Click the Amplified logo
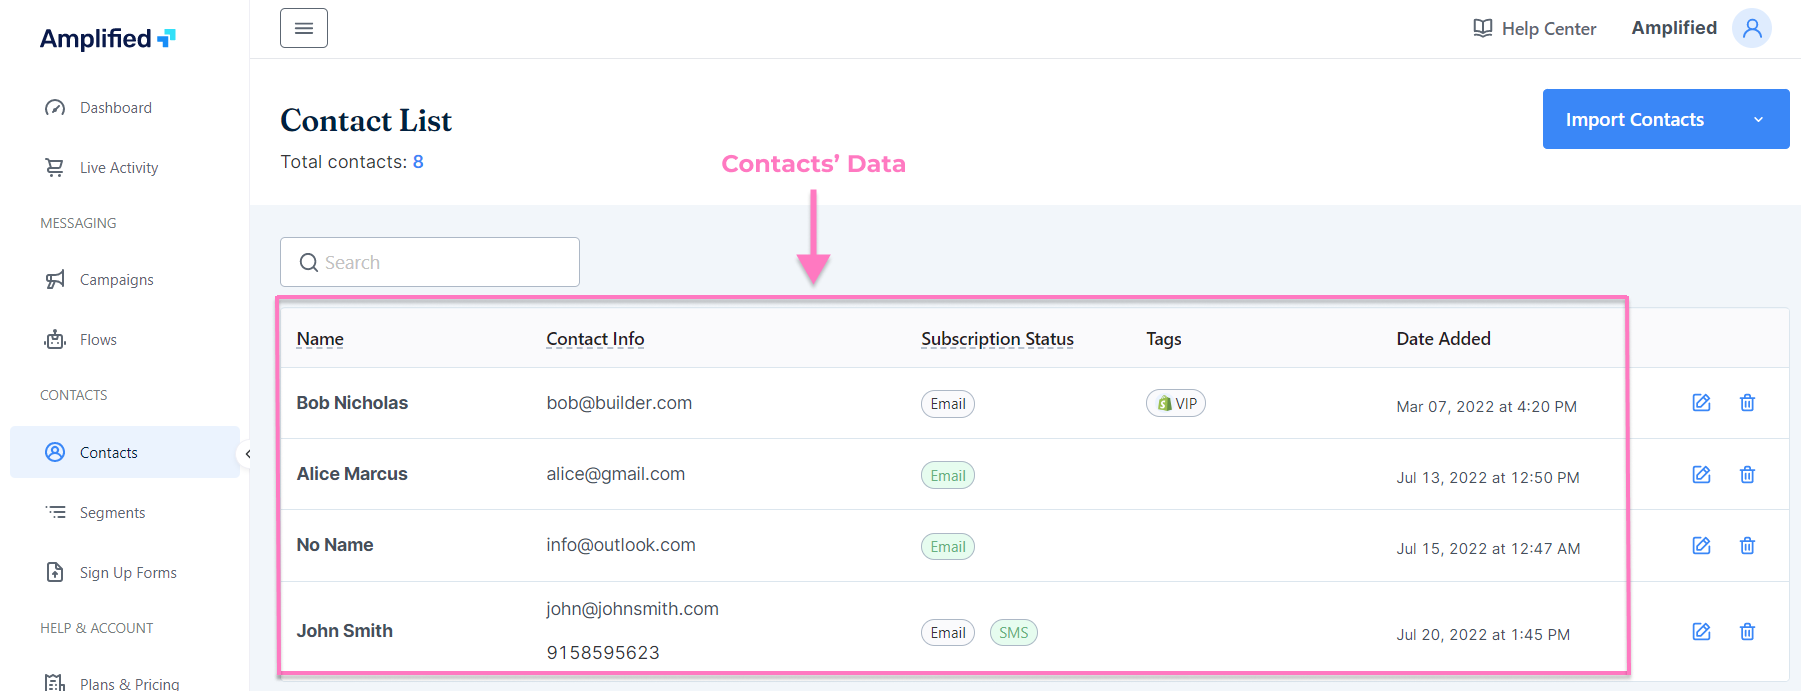This screenshot has height=691, width=1801. 108,39
